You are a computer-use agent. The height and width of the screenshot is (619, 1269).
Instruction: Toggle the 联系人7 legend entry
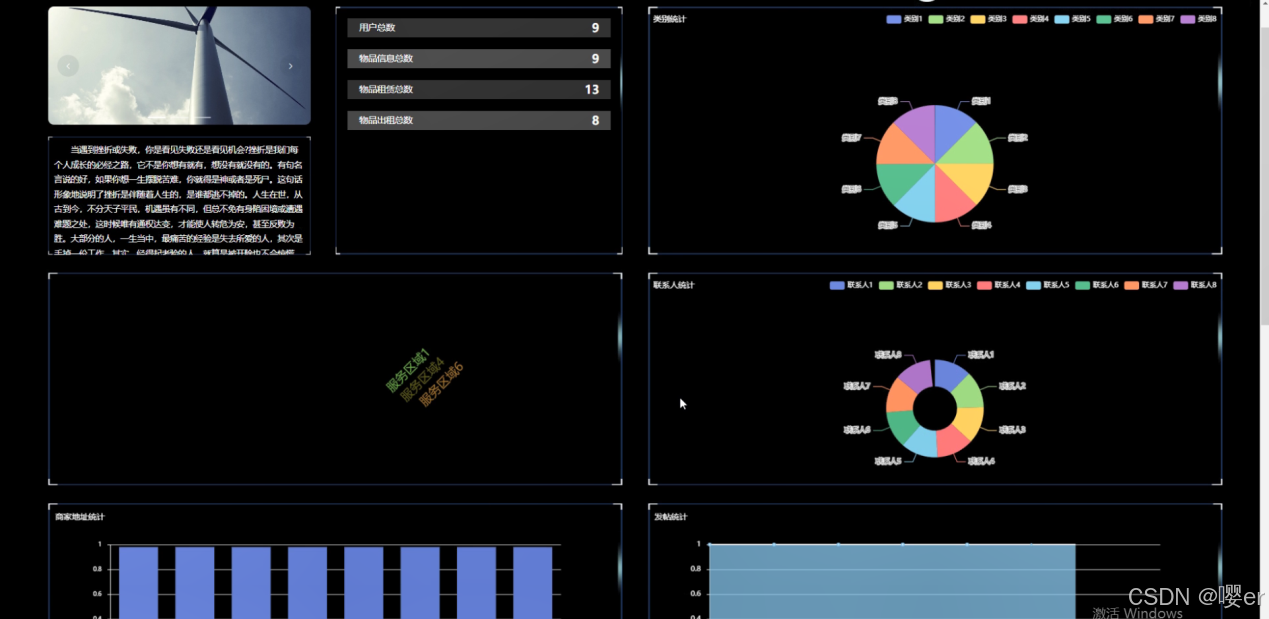point(1145,285)
